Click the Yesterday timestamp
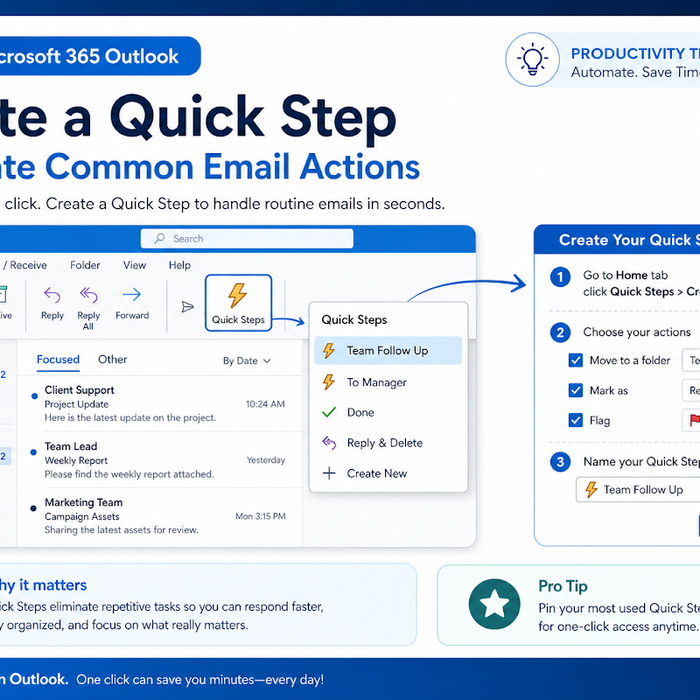Viewport: 700px width, 700px height. click(x=266, y=460)
